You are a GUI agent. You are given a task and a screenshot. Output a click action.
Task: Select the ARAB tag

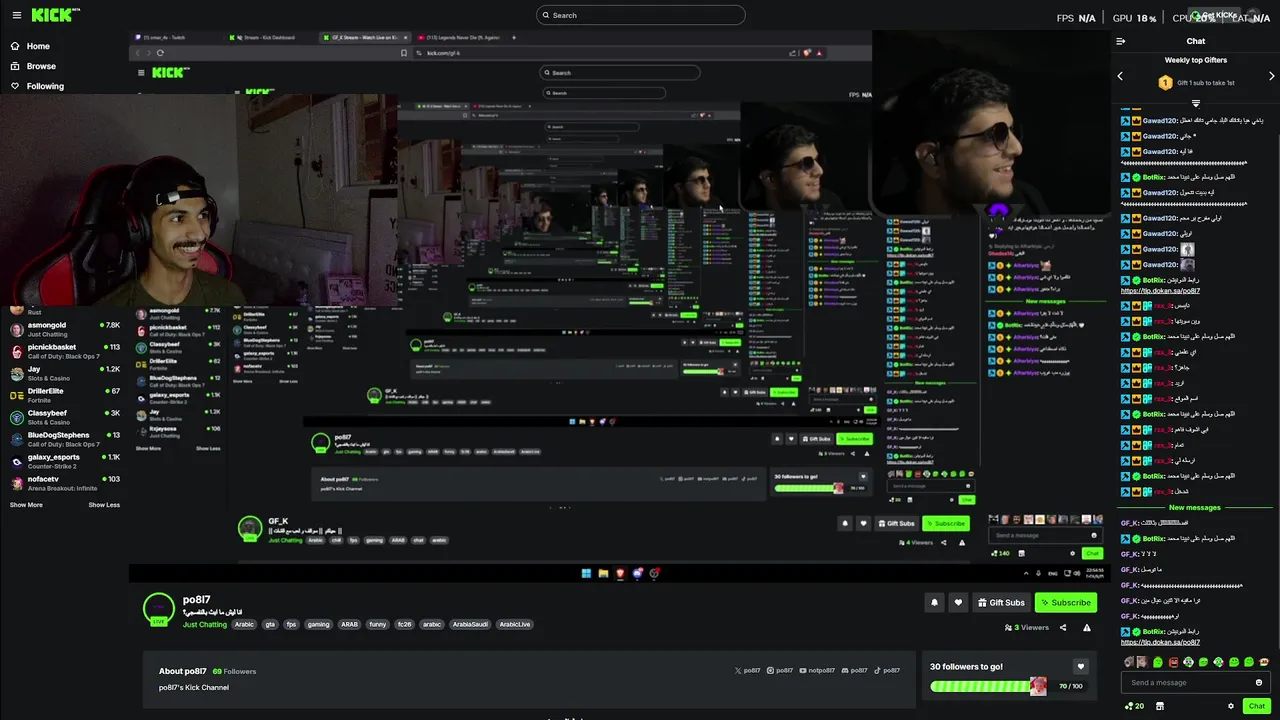tap(349, 624)
